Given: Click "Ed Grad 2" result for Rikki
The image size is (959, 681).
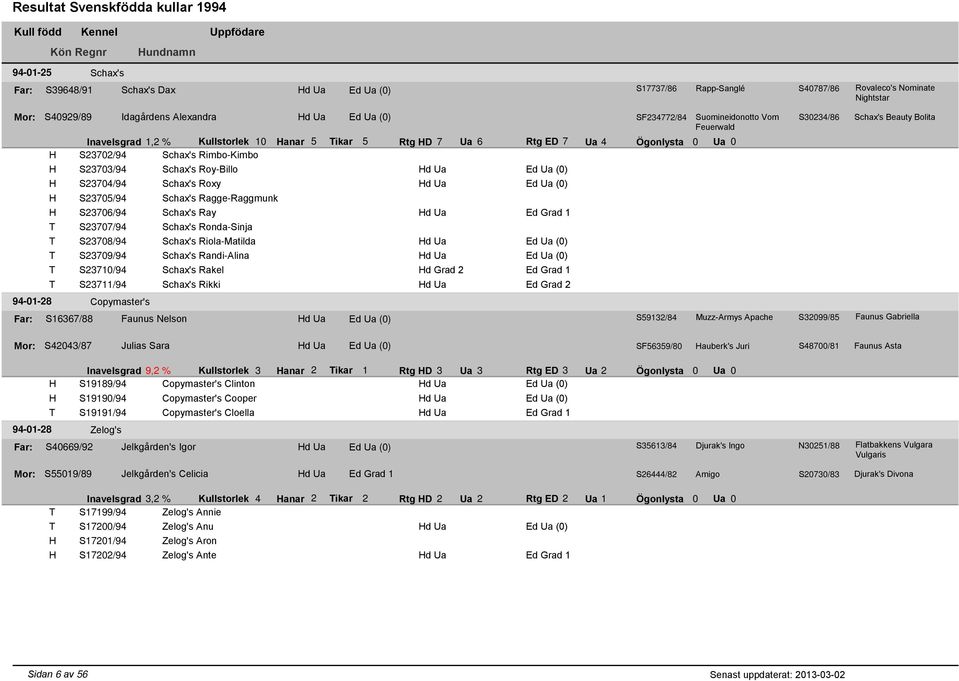Looking at the screenshot, I should click(548, 285).
